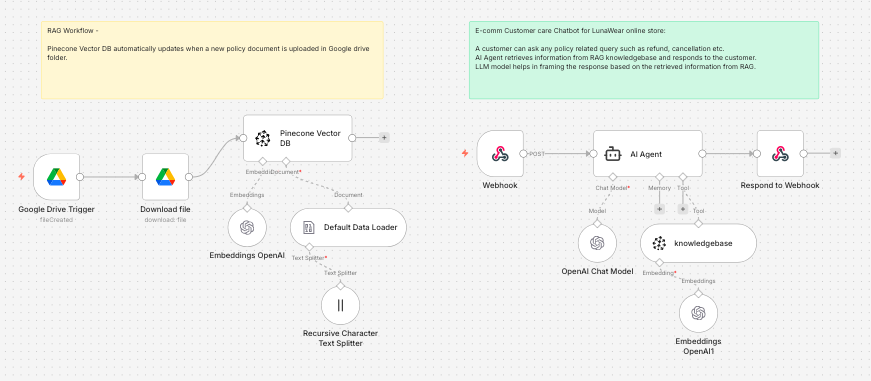Add a node after Pinecone Vector DB

click(384, 138)
